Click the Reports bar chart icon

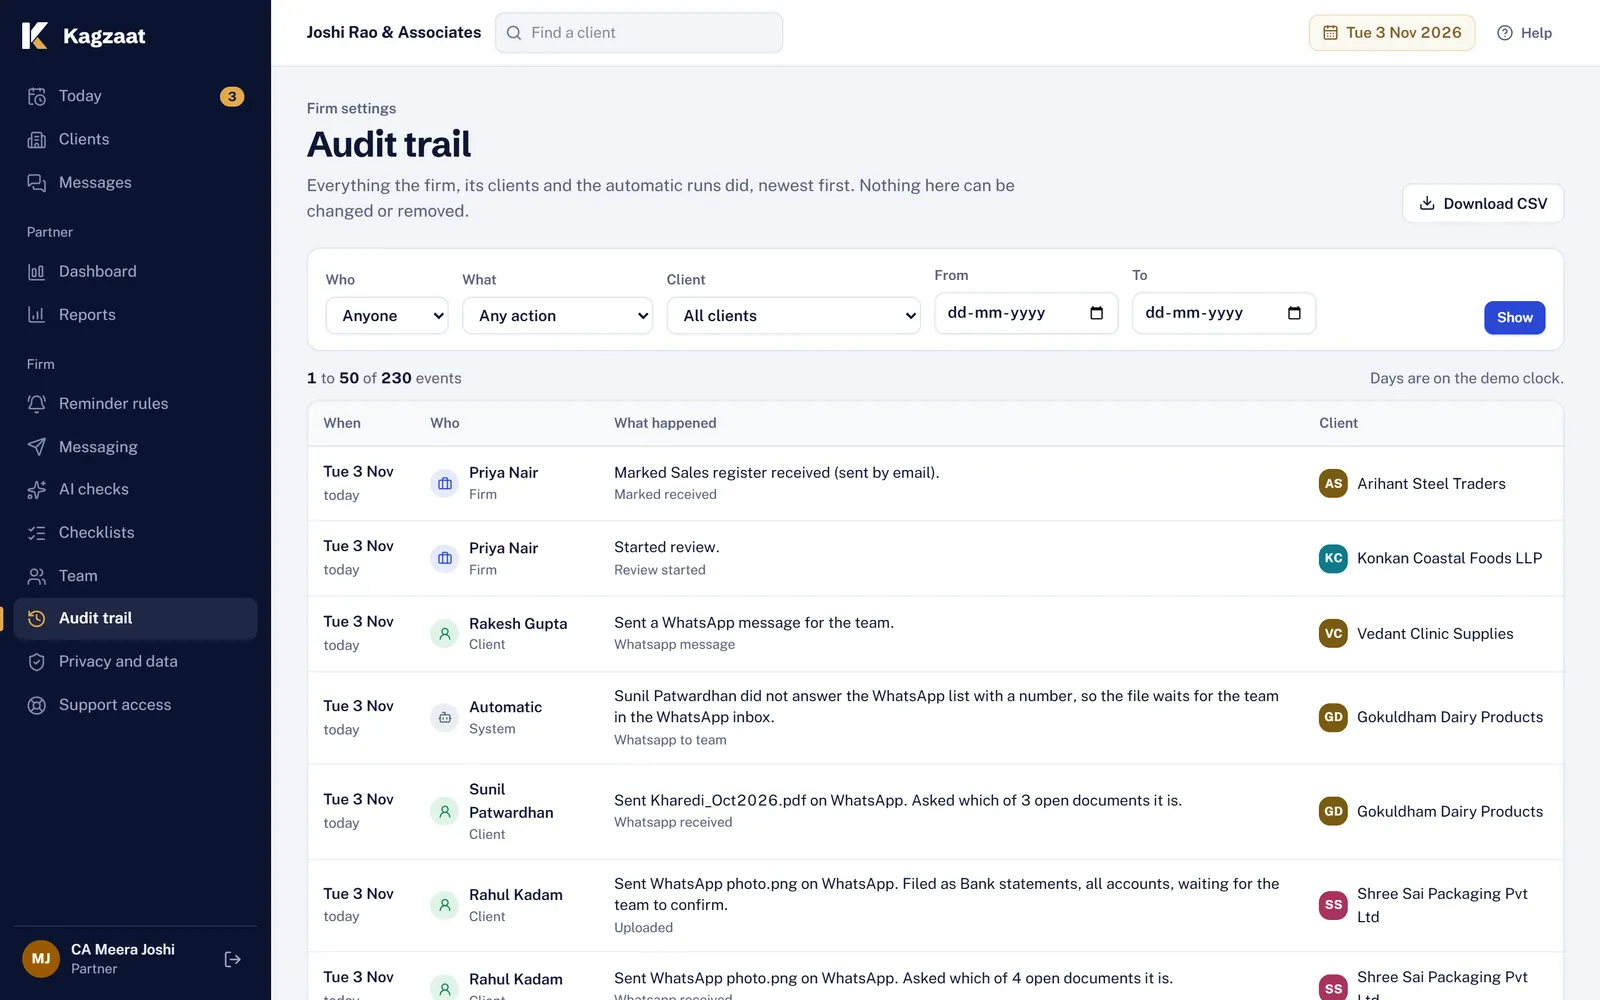37,314
